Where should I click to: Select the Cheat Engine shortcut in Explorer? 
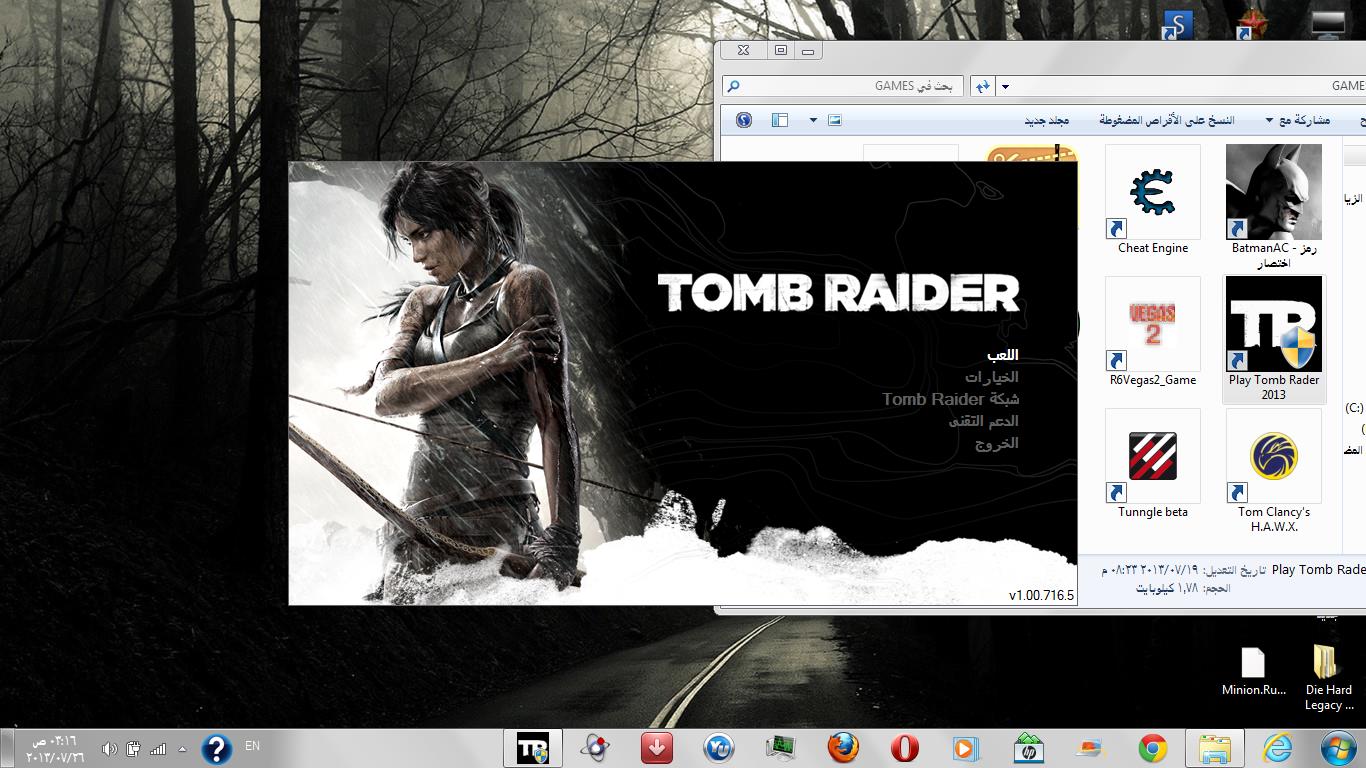(1153, 200)
